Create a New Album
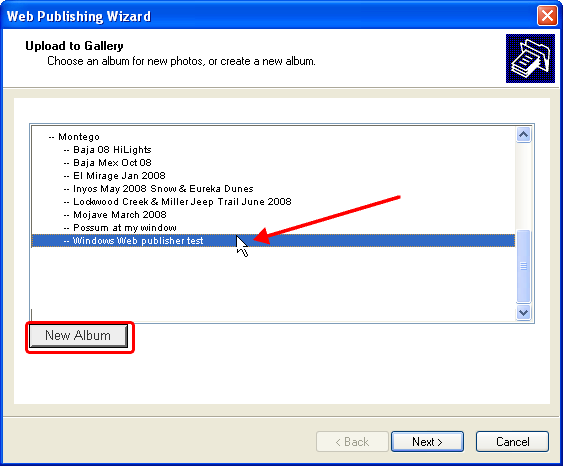563x466 pixels. click(78, 336)
